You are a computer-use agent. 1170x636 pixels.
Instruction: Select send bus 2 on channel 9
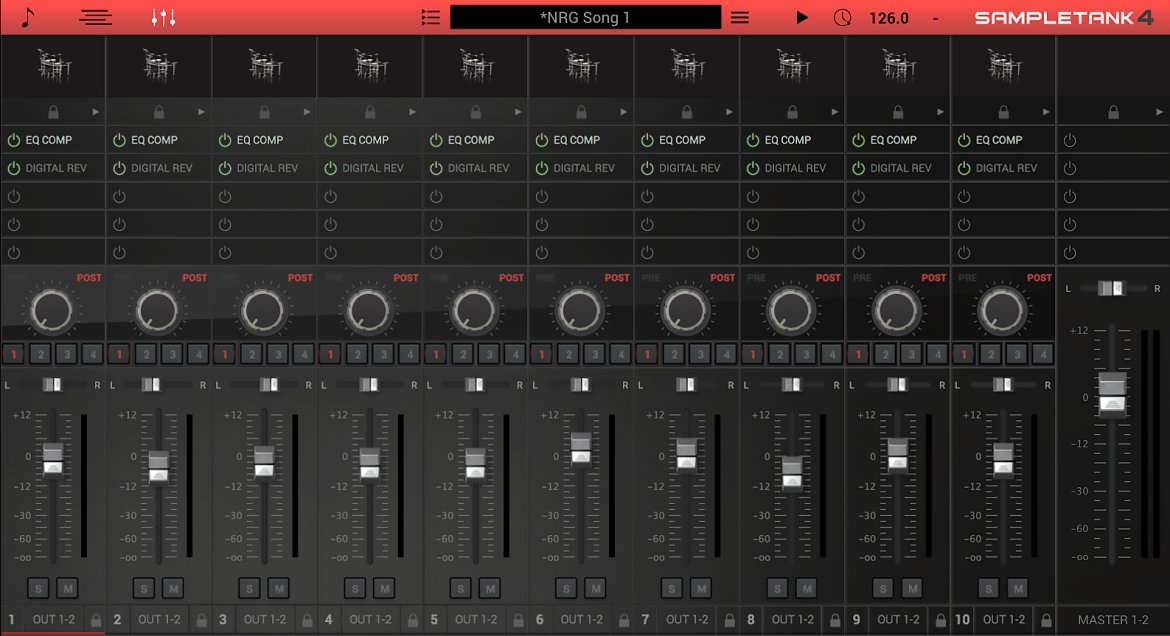click(x=885, y=355)
